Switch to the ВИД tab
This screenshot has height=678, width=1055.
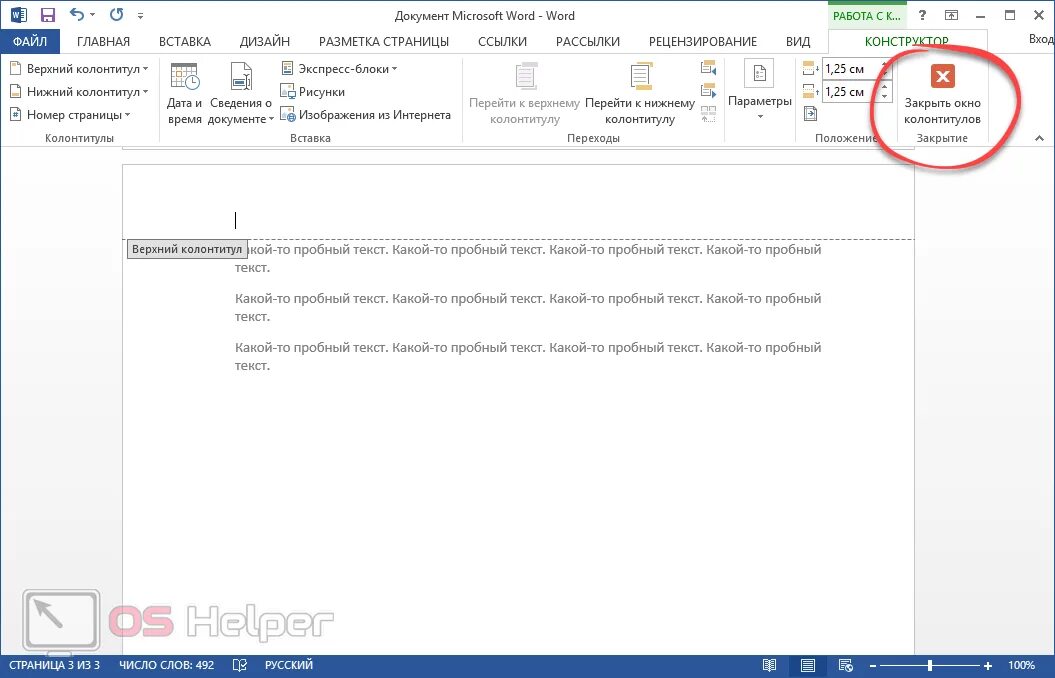pyautogui.click(x=798, y=41)
